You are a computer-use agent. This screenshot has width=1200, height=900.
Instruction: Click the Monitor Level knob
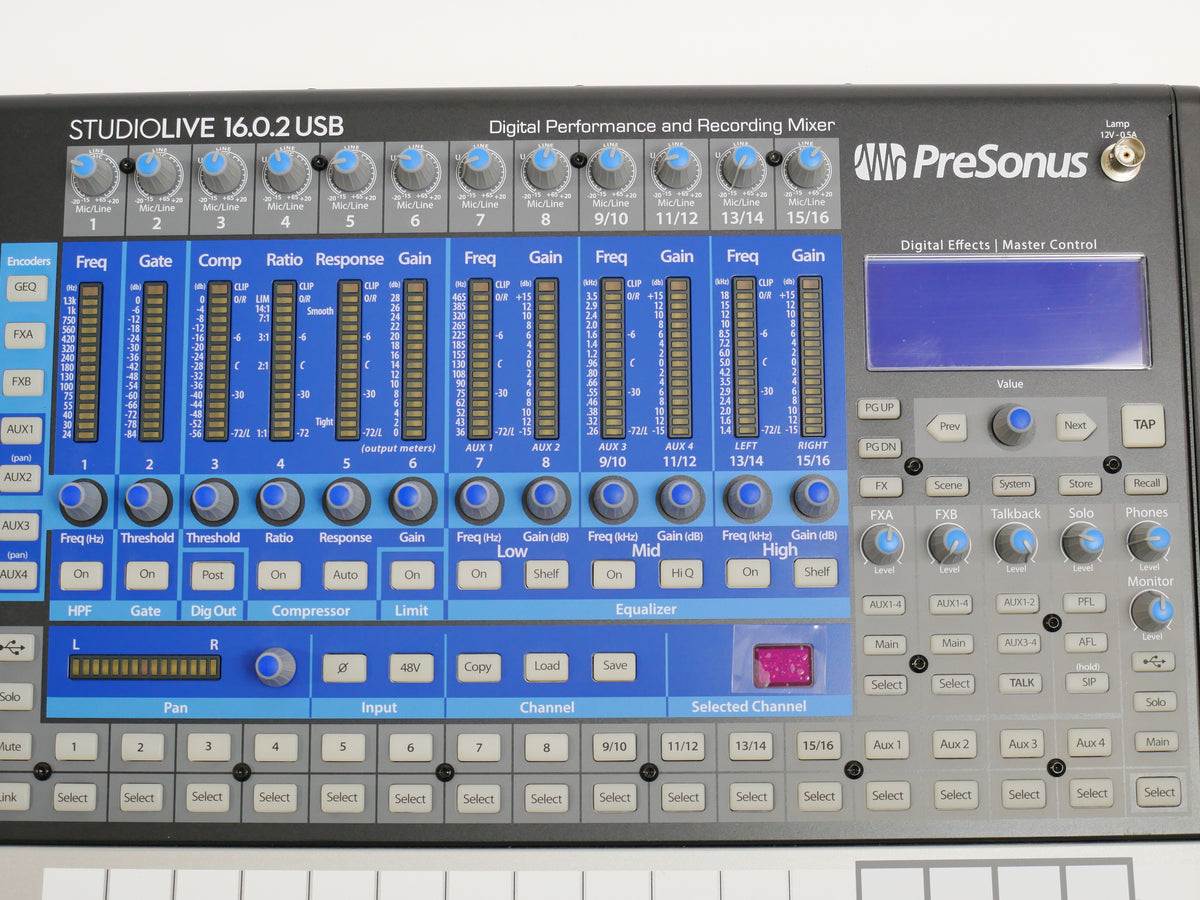[1151, 610]
